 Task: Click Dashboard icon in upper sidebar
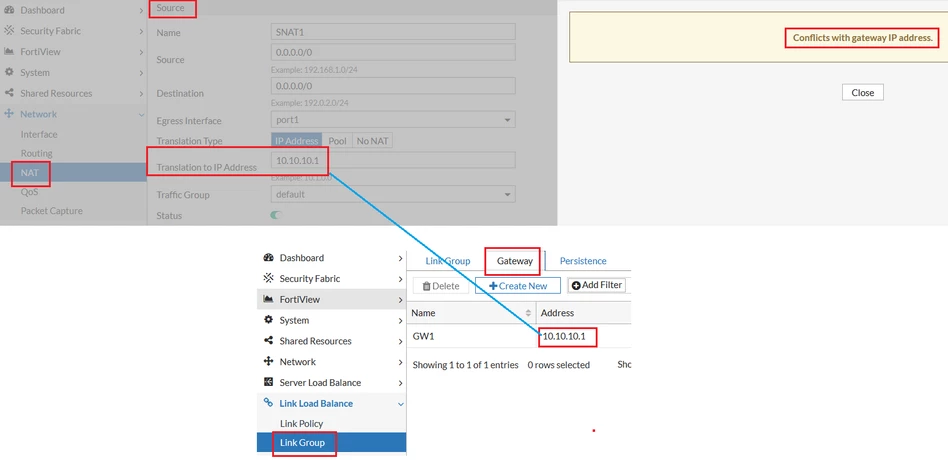click(x=9, y=10)
